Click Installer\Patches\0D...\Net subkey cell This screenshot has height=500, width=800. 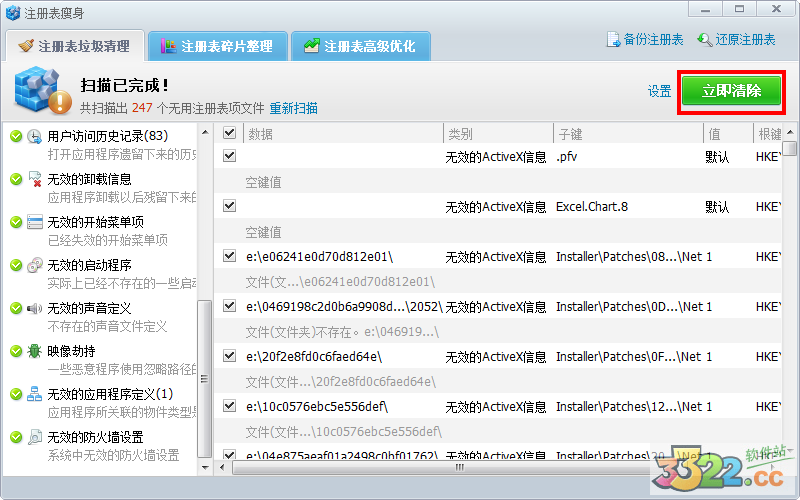coord(630,307)
